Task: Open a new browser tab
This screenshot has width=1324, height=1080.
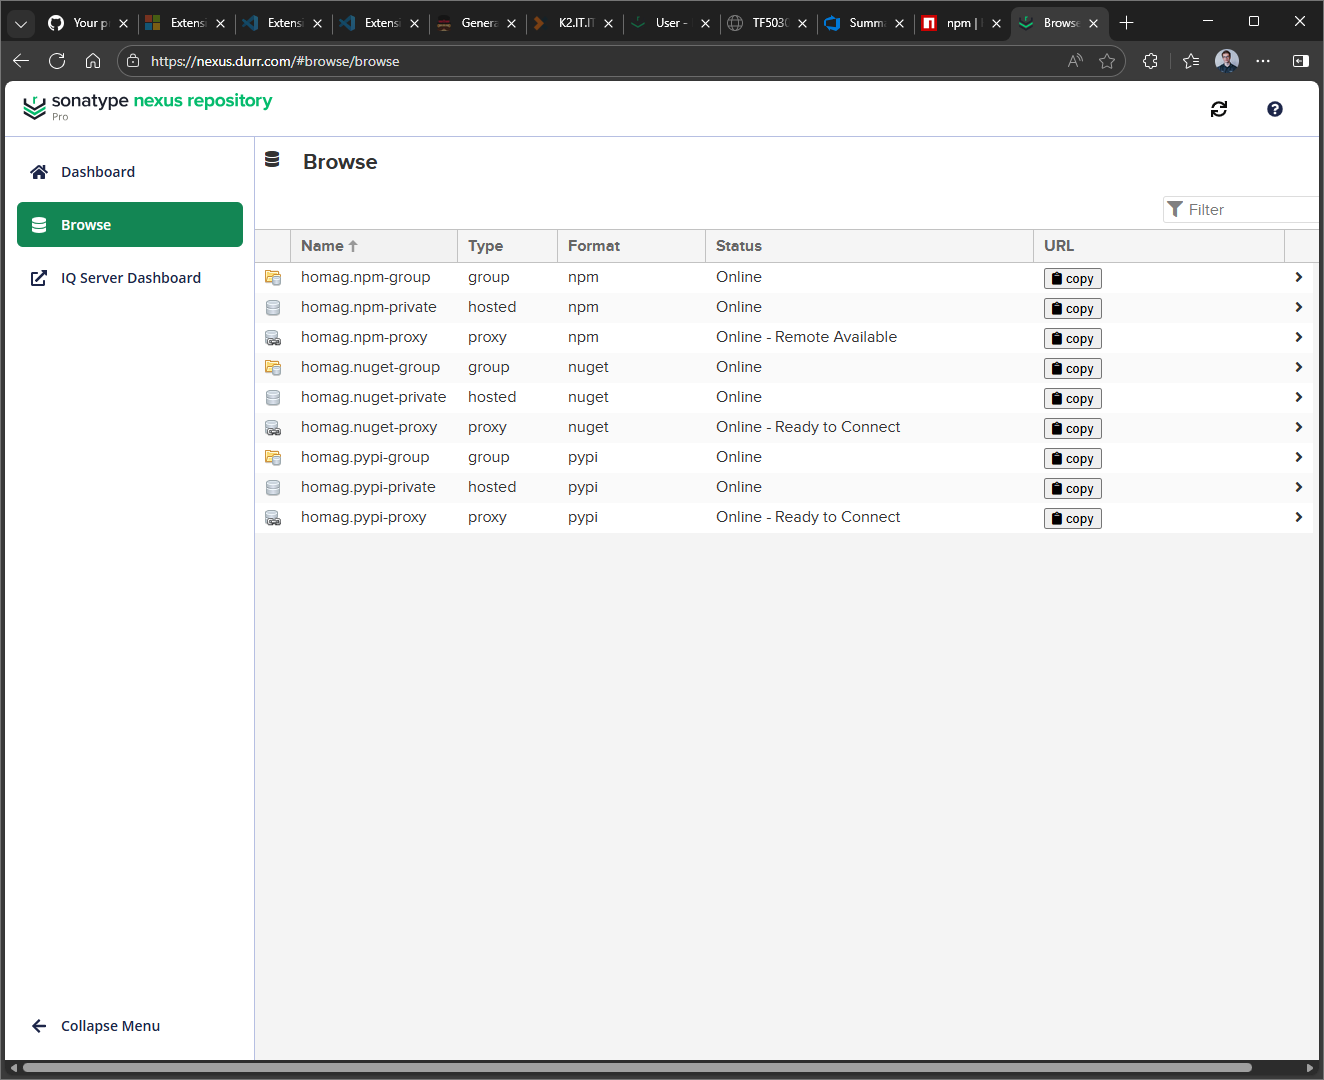Action: pos(1127,23)
